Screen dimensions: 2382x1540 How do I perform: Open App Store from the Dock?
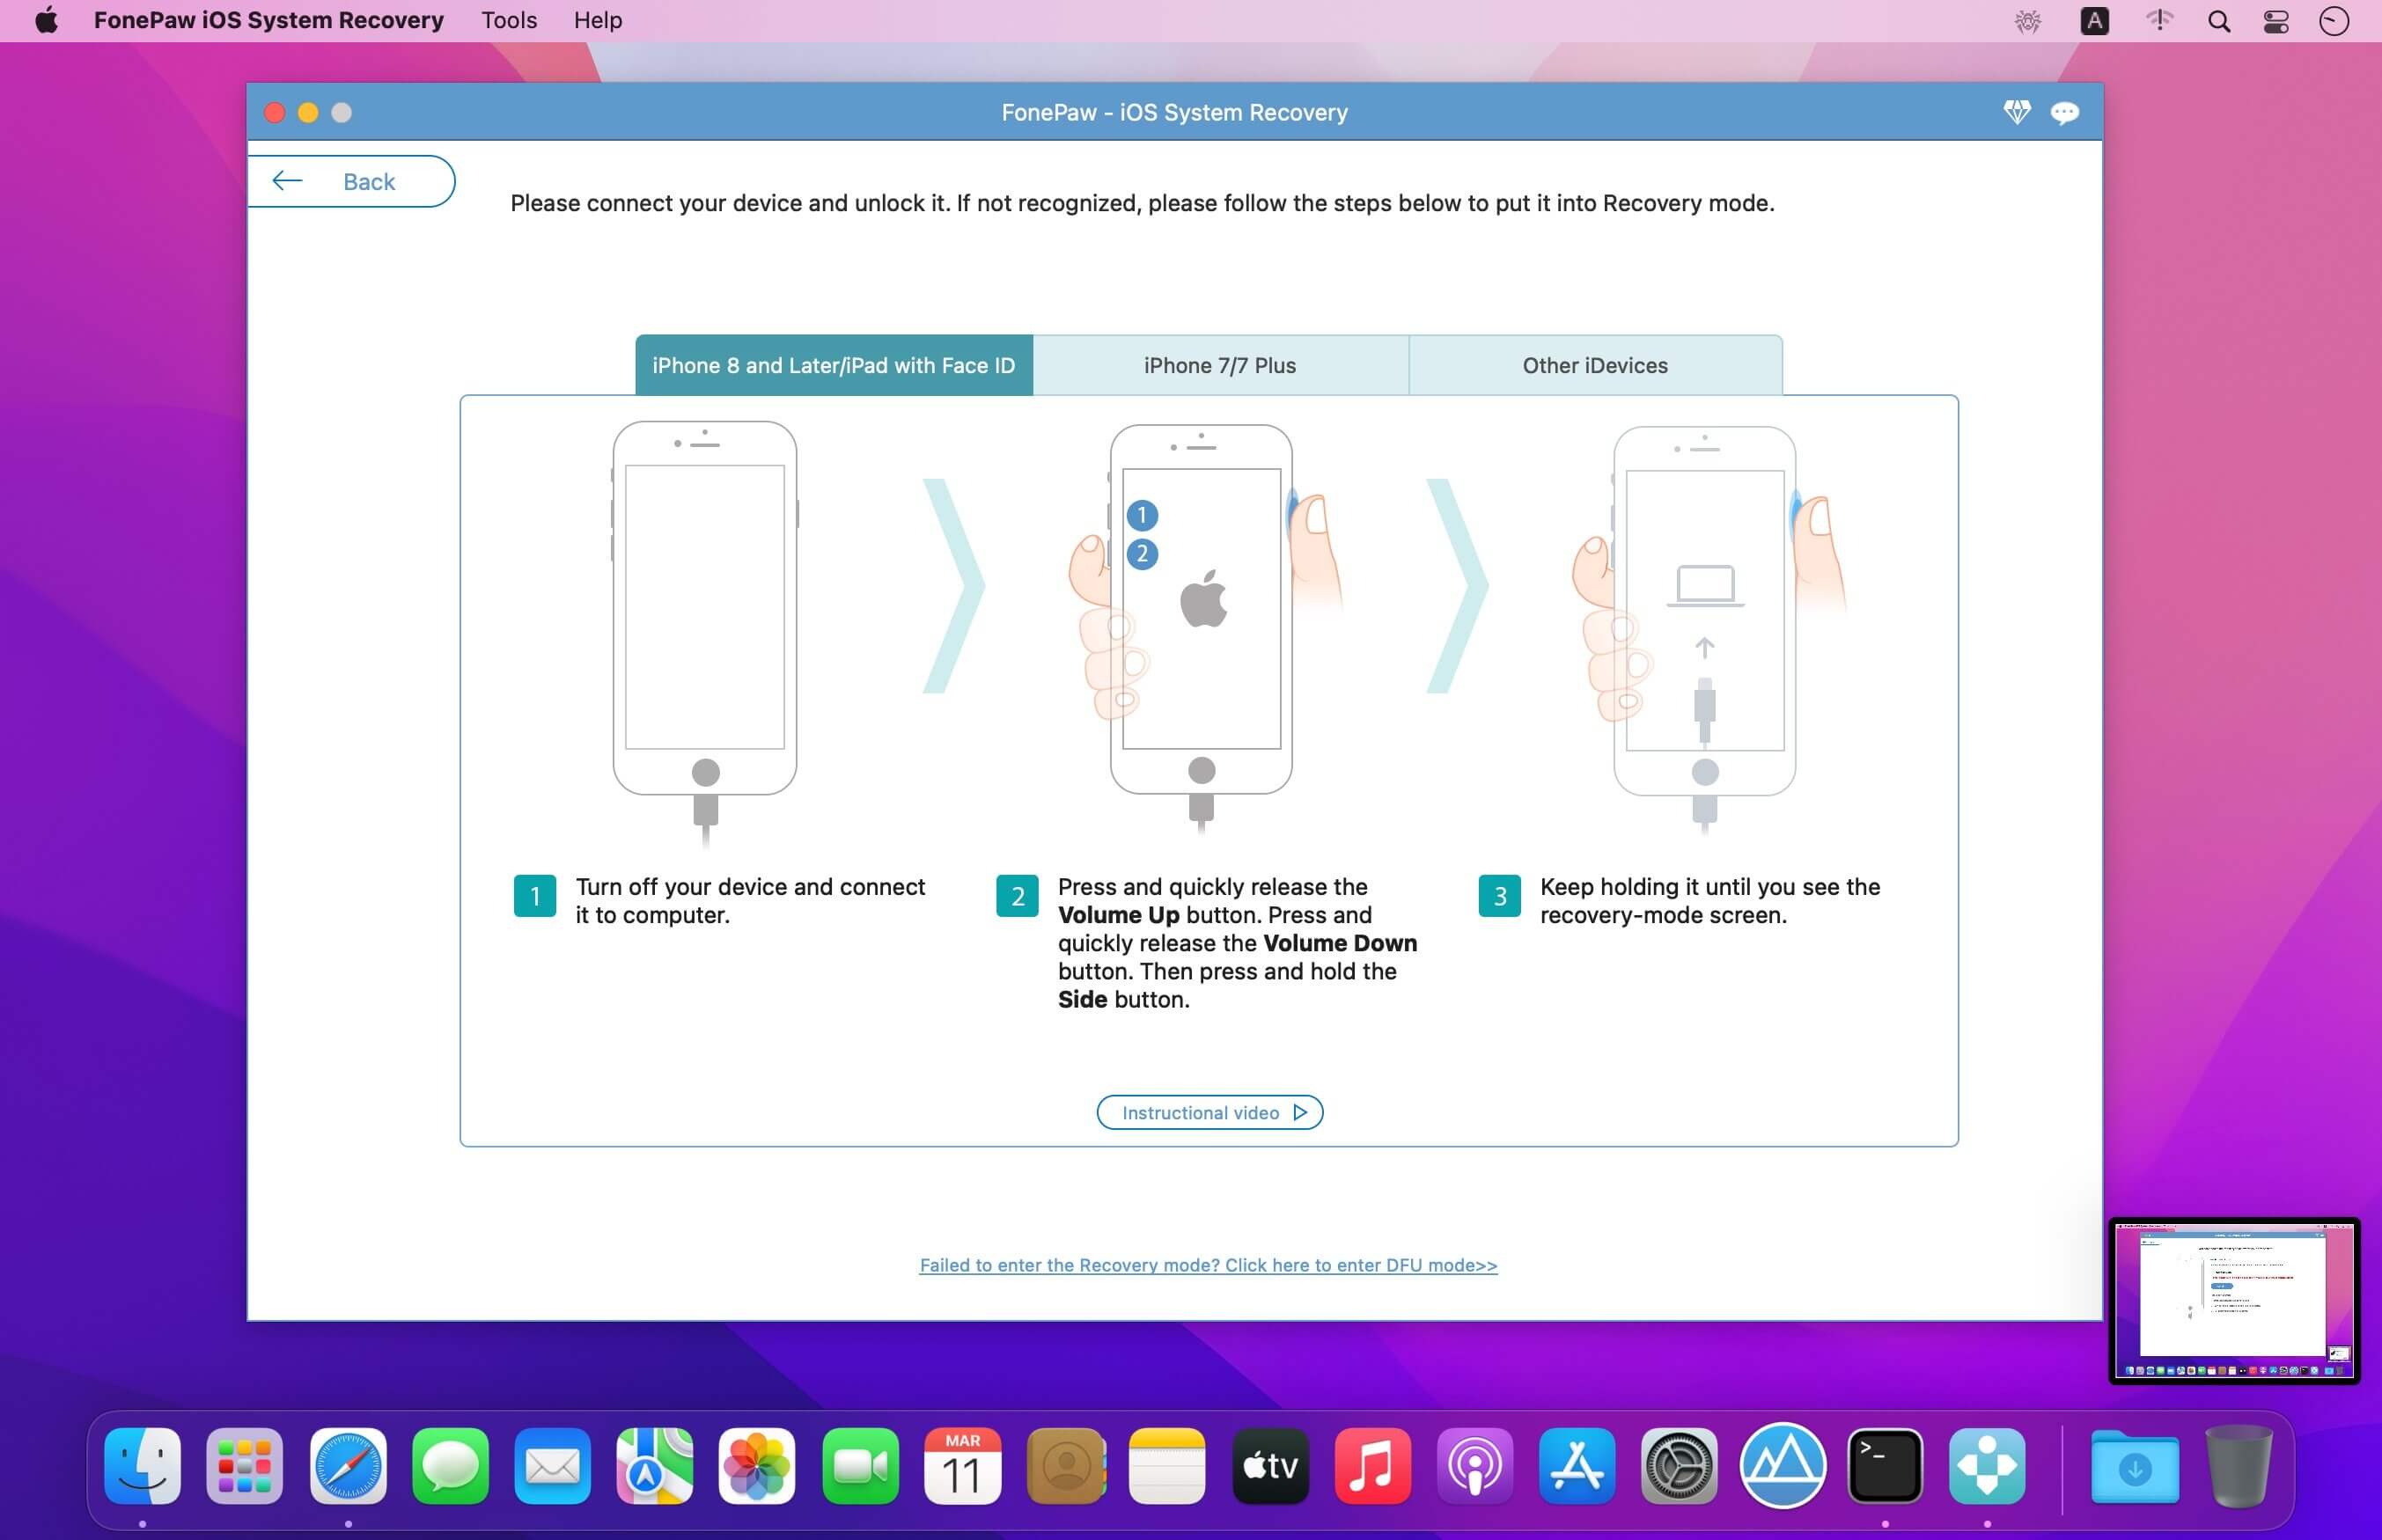pos(1577,1466)
